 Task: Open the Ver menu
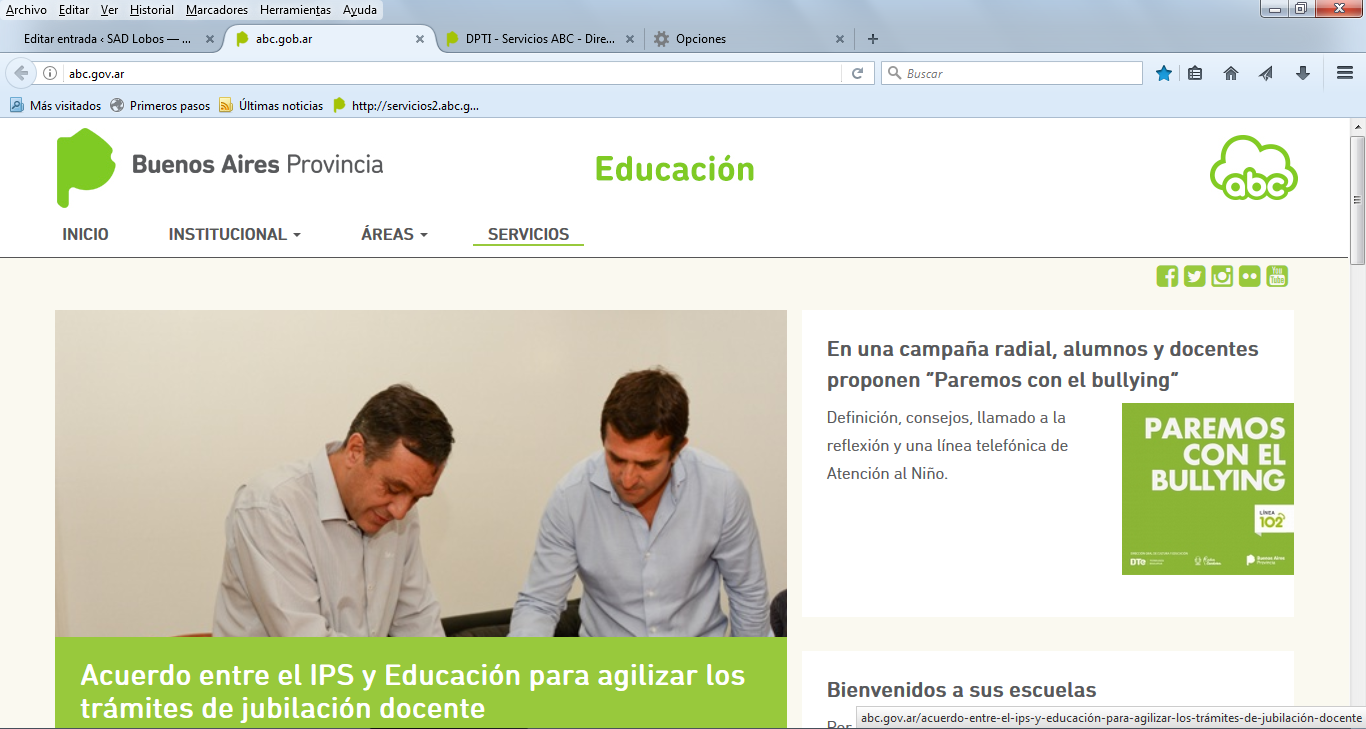(109, 9)
